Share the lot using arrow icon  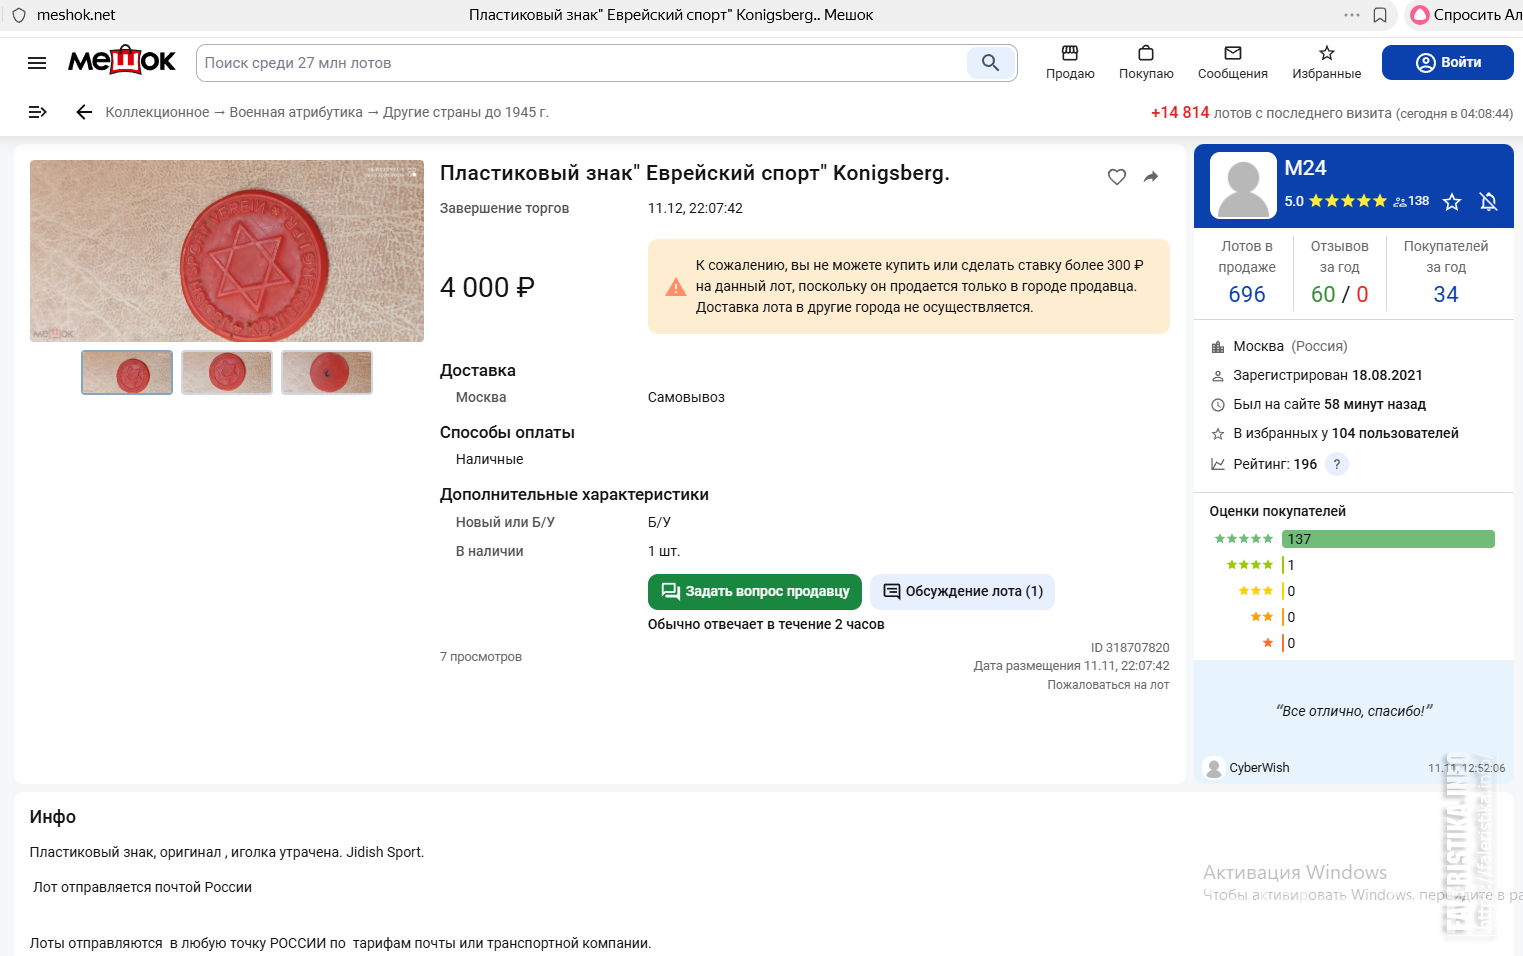(1151, 177)
